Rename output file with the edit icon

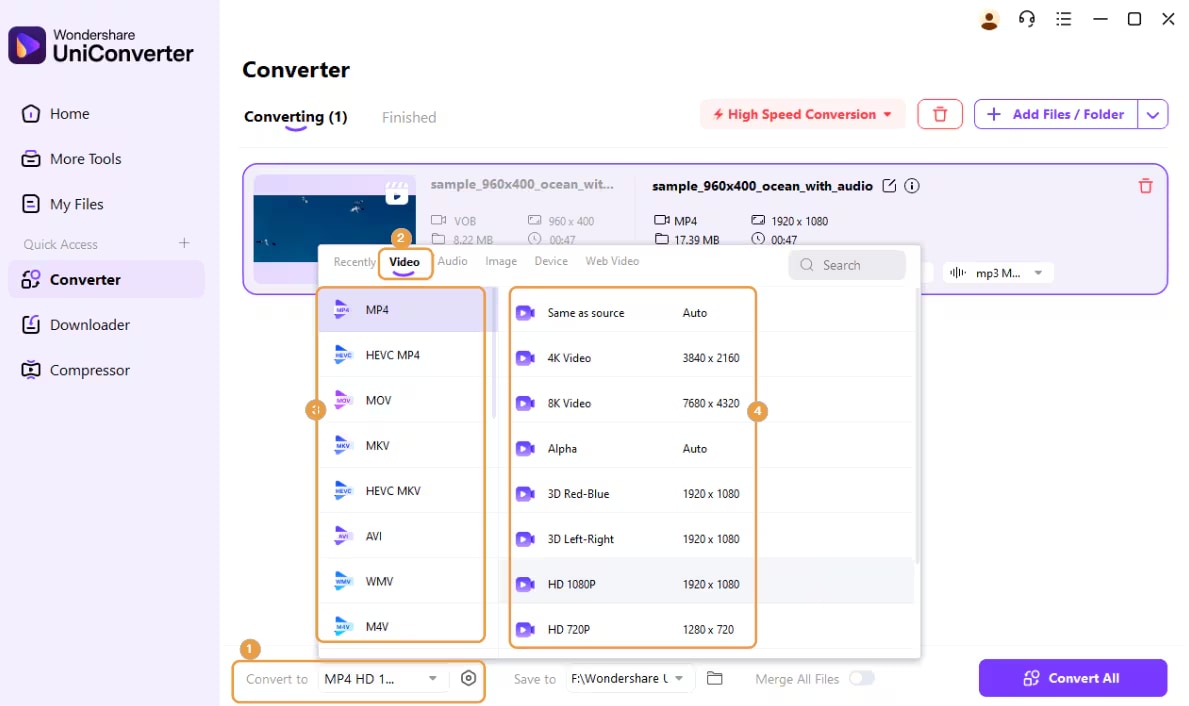[x=889, y=186]
